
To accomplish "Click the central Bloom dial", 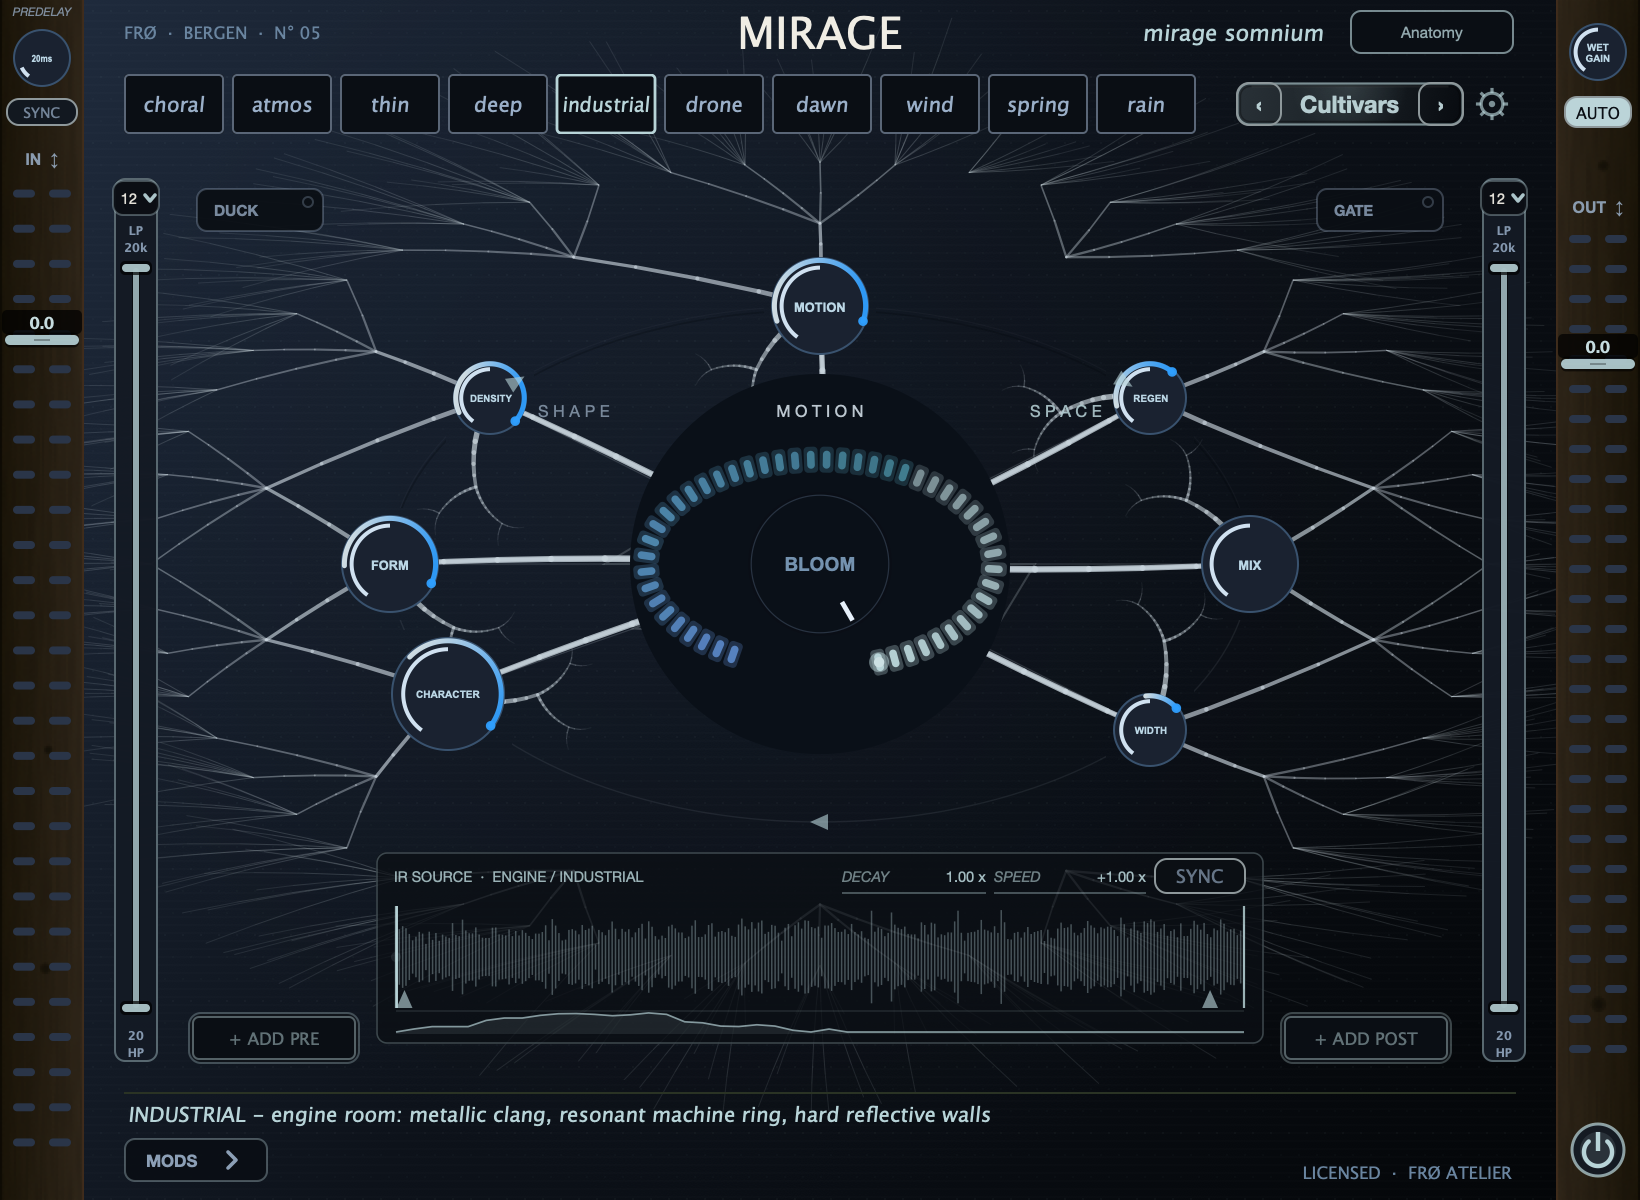I will coord(820,564).
